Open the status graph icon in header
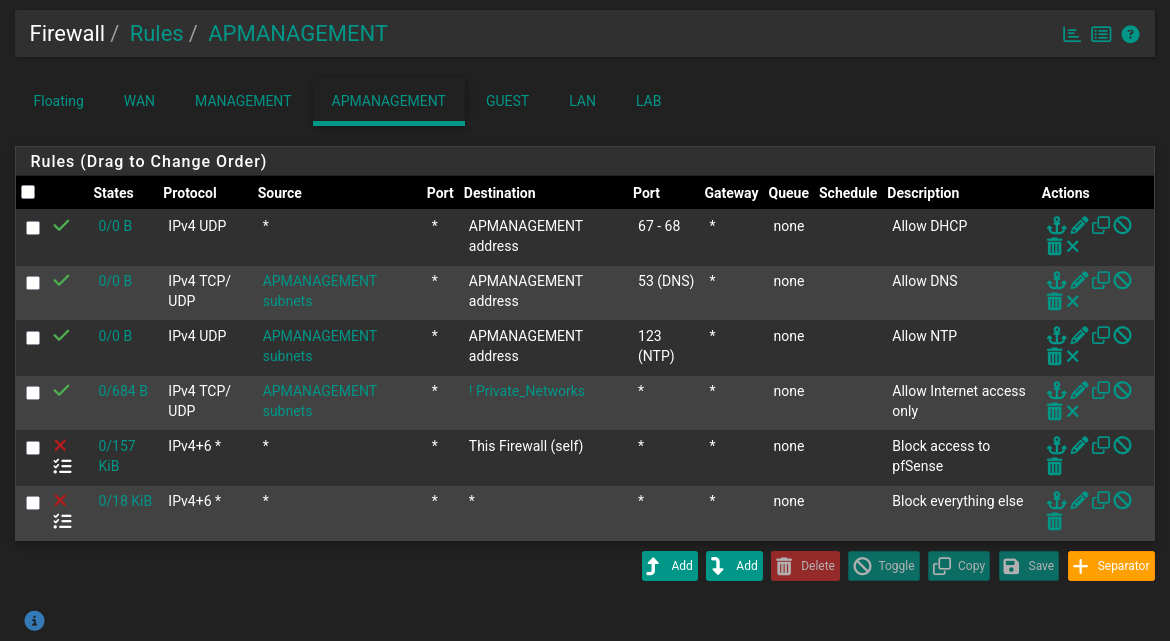Viewport: 1170px width, 641px height. (1071, 34)
